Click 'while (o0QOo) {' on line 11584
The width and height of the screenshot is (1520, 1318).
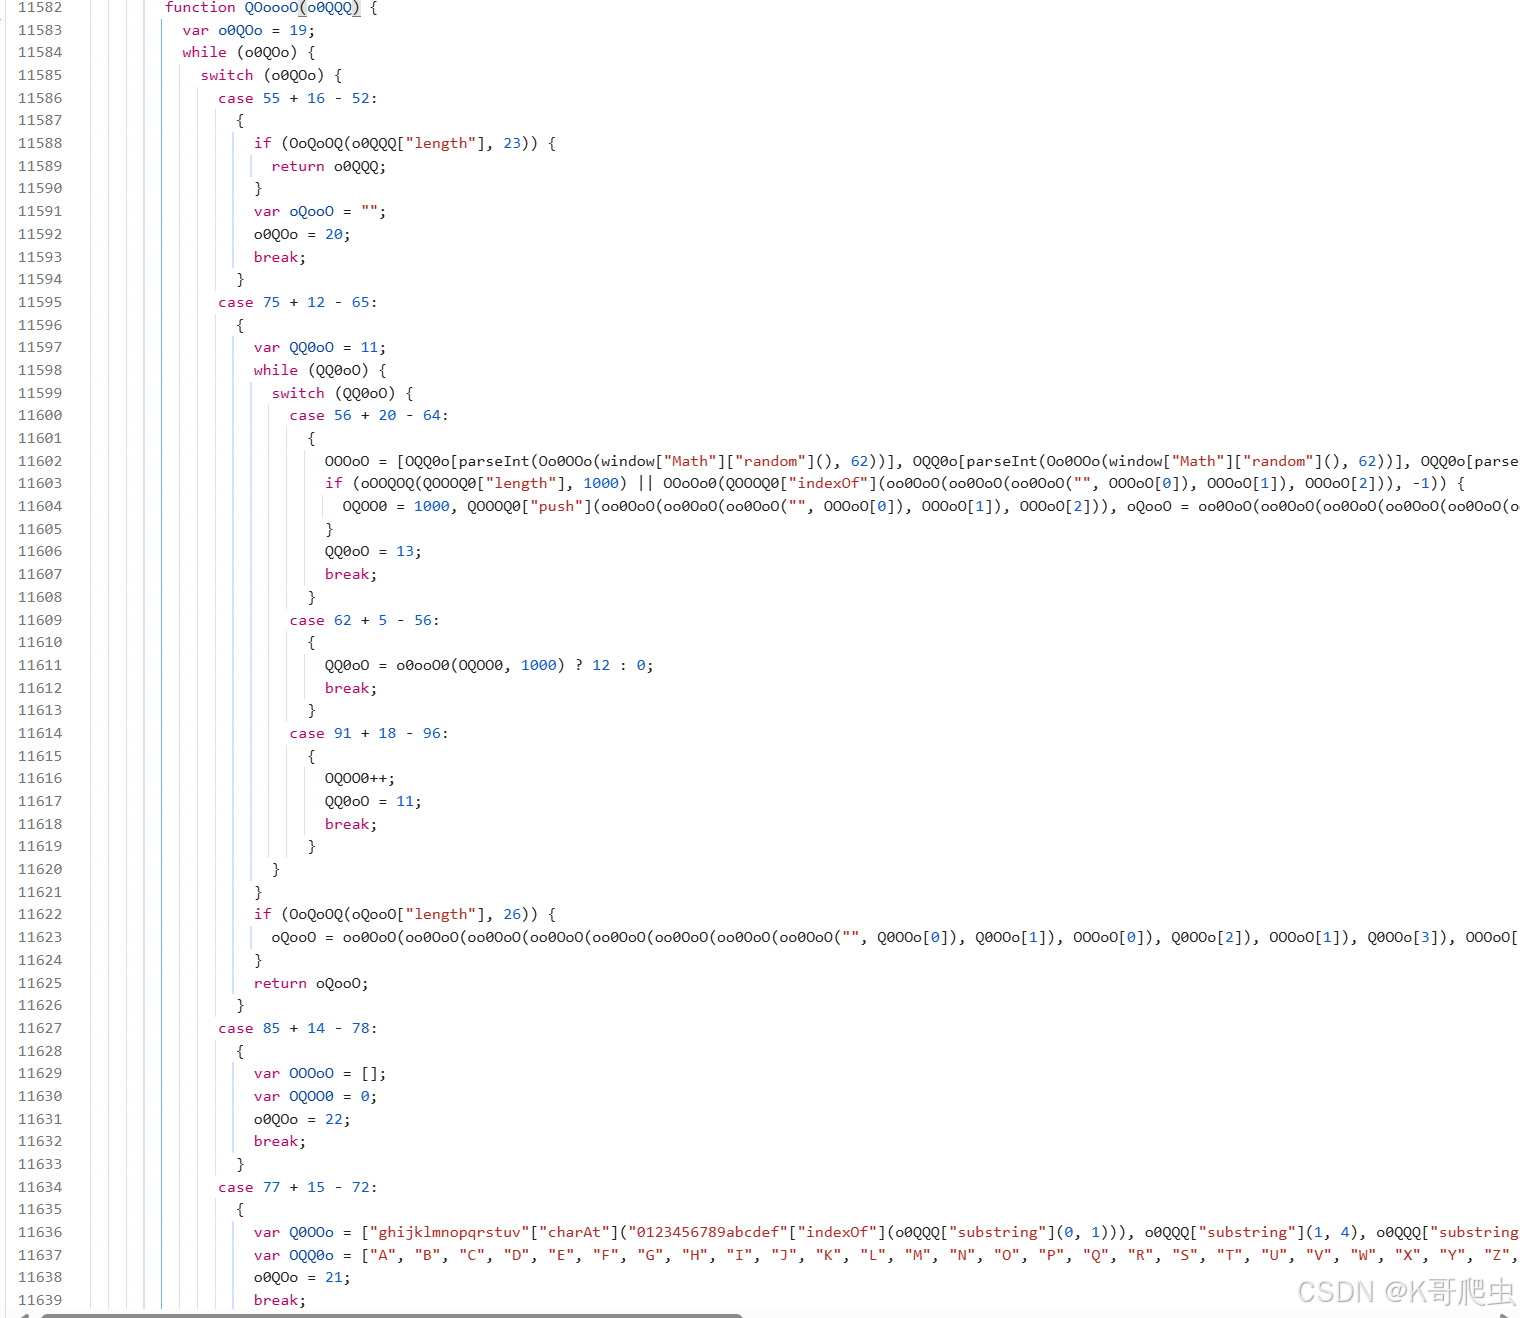[x=248, y=52]
